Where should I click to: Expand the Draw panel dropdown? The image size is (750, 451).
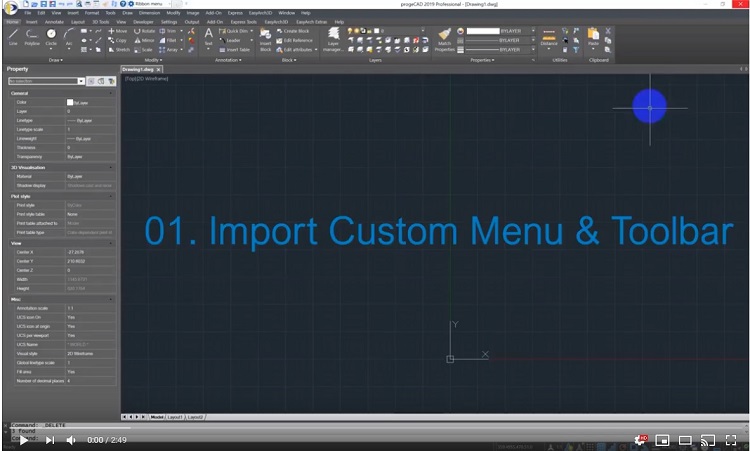[x=56, y=60]
